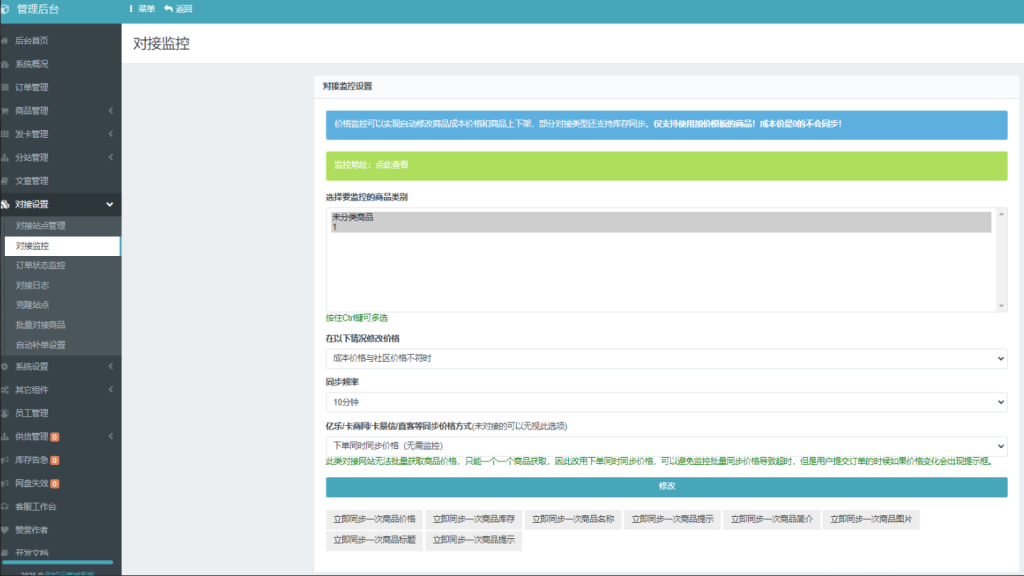This screenshot has width=1024, height=576.
Task: Open the 同步频率 frequency dropdown
Action: 662,402
